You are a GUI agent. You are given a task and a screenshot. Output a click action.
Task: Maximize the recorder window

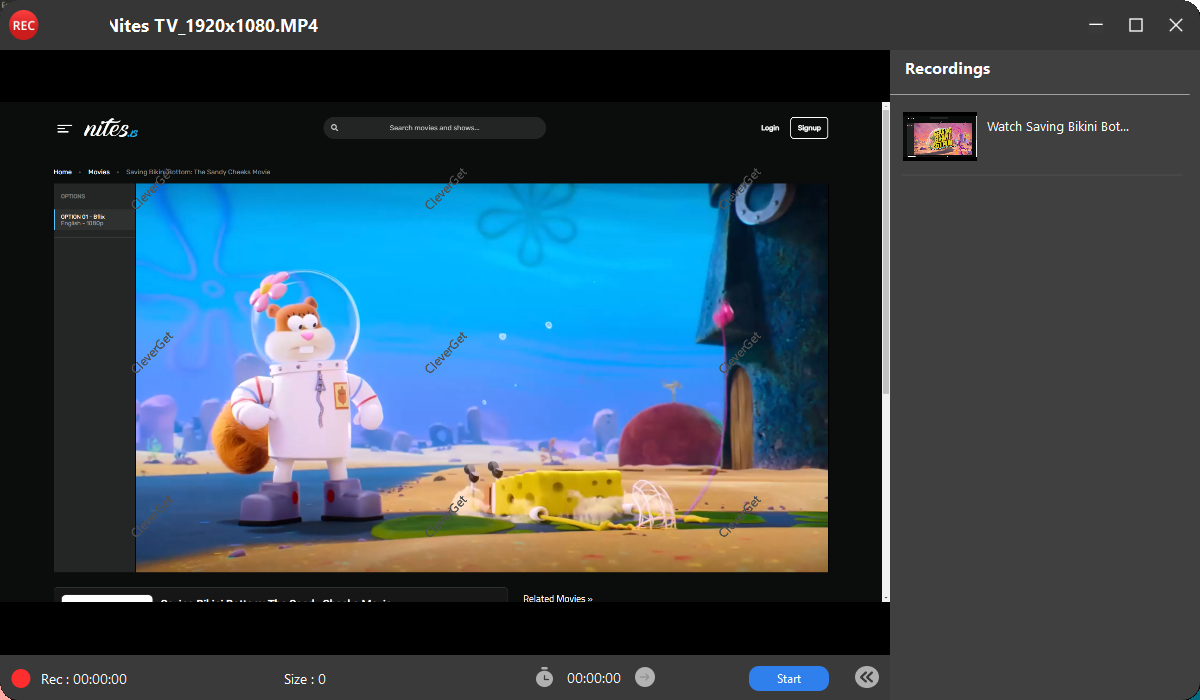(1136, 25)
